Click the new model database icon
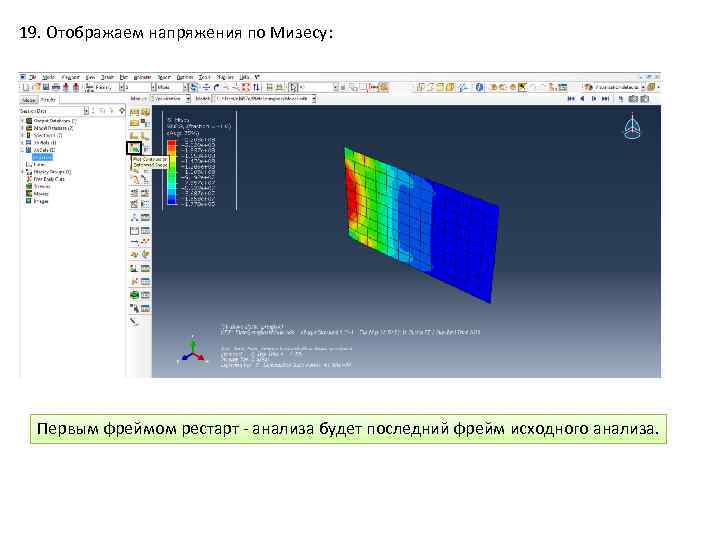Image resolution: width=720 pixels, height=540 pixels. [x=26, y=87]
